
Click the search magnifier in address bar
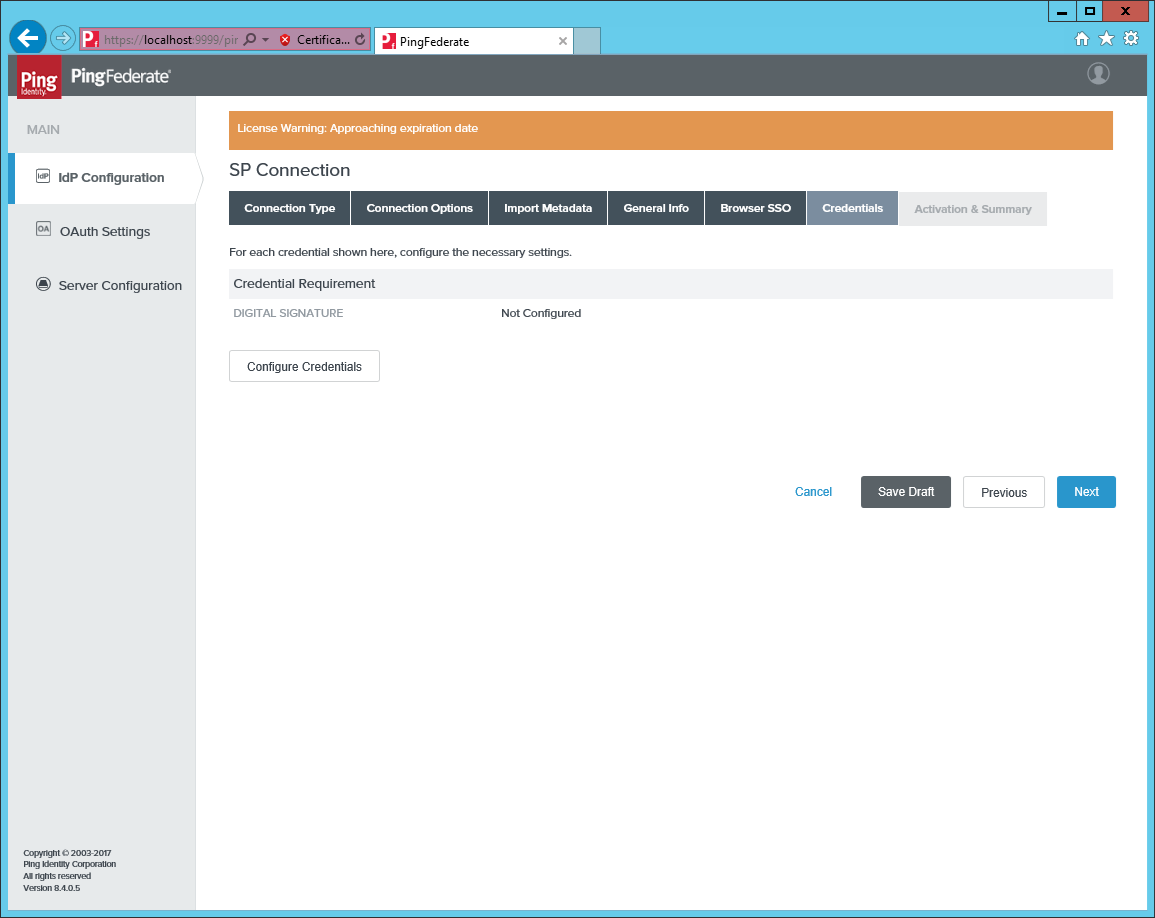pyautogui.click(x=250, y=39)
